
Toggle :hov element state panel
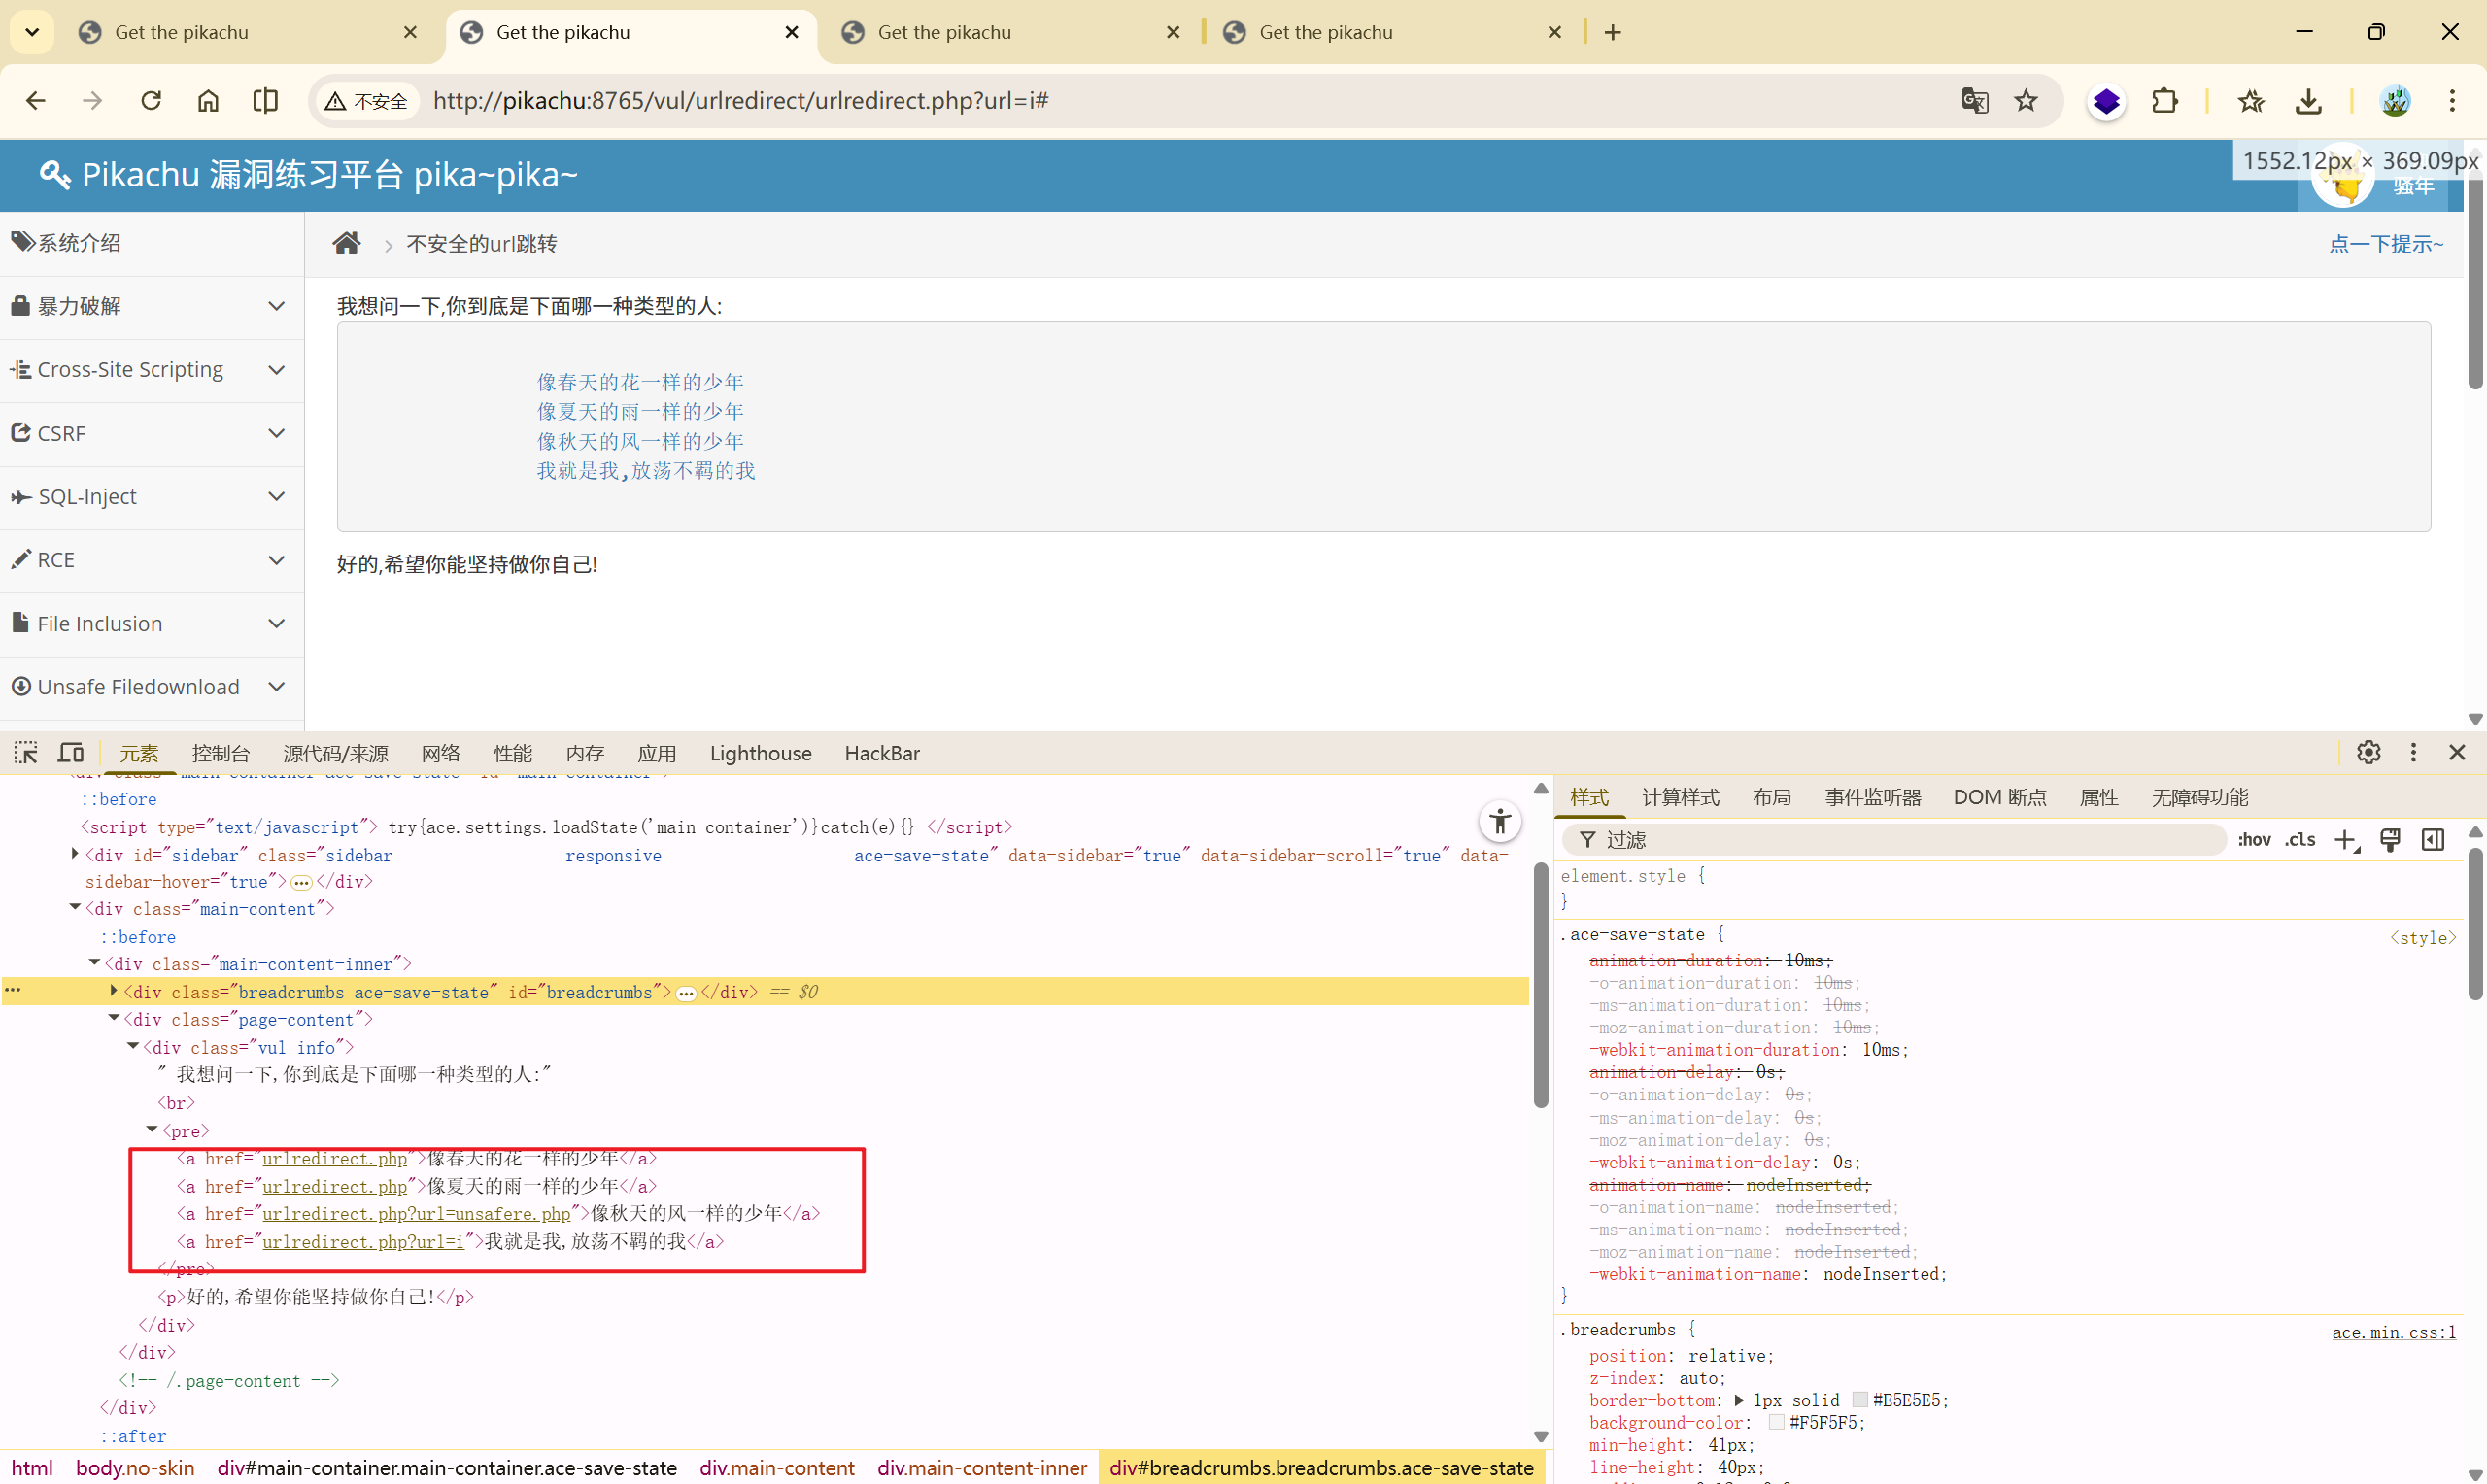[2253, 840]
